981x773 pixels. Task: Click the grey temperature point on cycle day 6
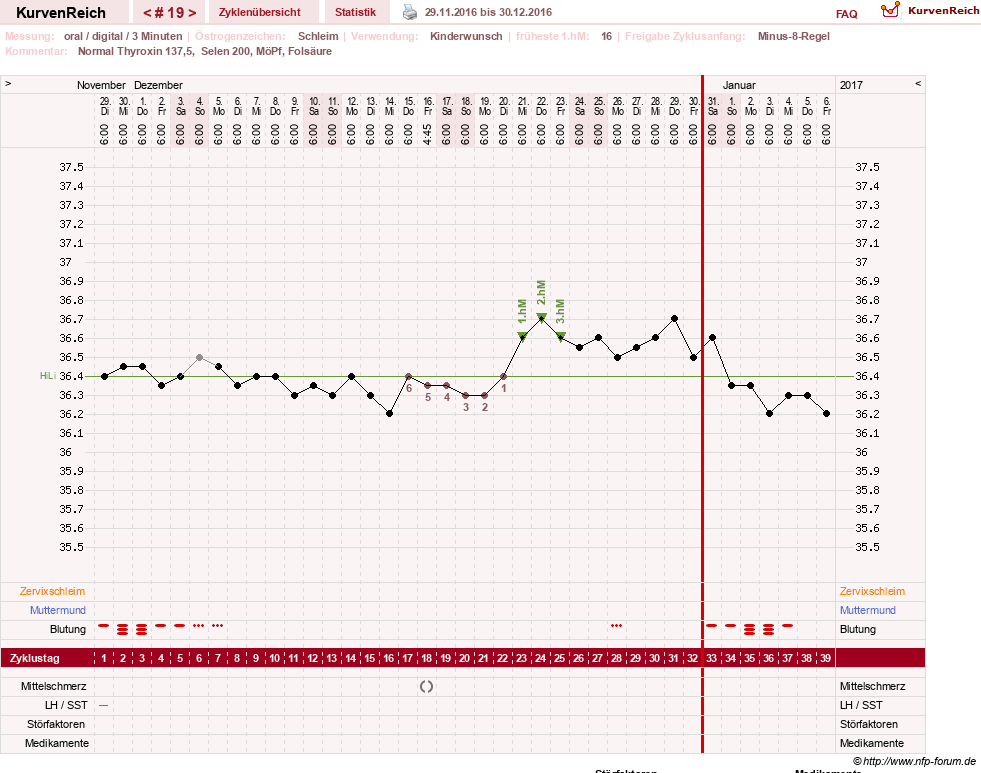point(200,357)
